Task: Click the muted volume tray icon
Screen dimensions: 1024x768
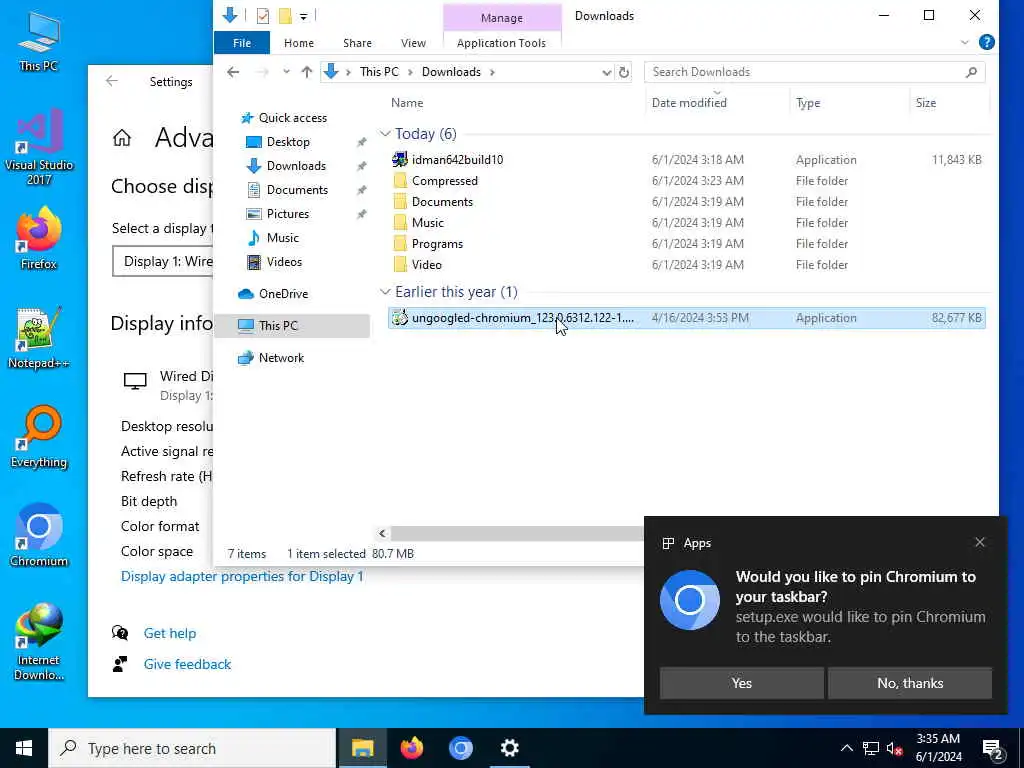Action: click(x=894, y=748)
